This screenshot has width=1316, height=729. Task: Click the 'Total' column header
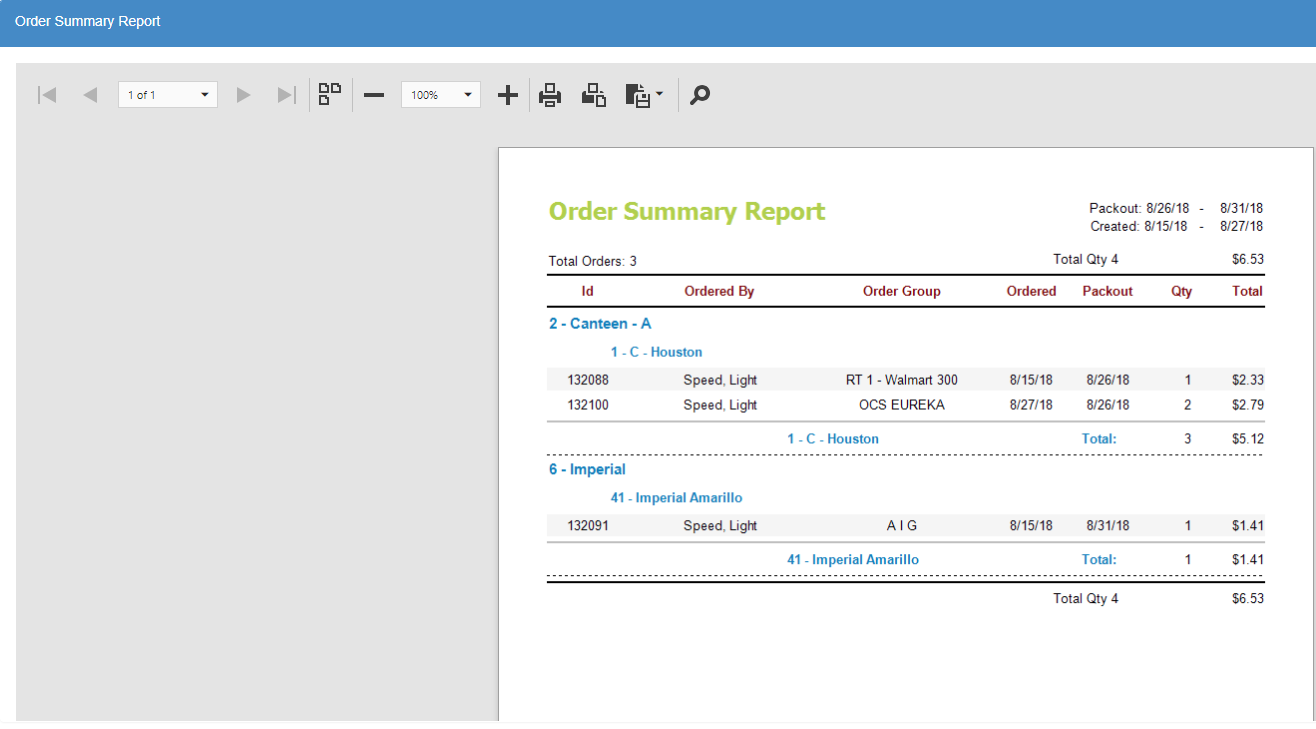1247,291
